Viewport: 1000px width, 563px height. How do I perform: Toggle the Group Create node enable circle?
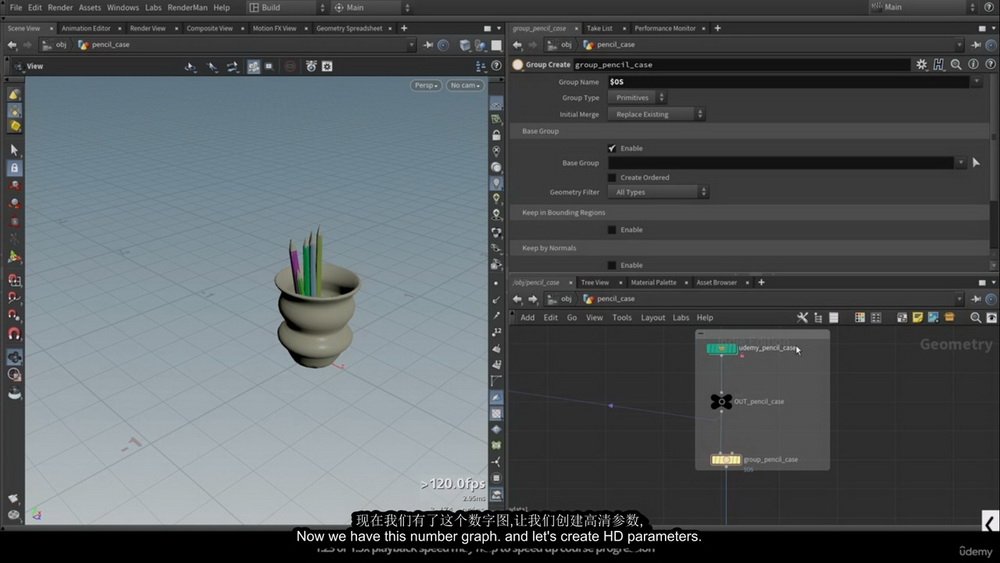[518, 64]
